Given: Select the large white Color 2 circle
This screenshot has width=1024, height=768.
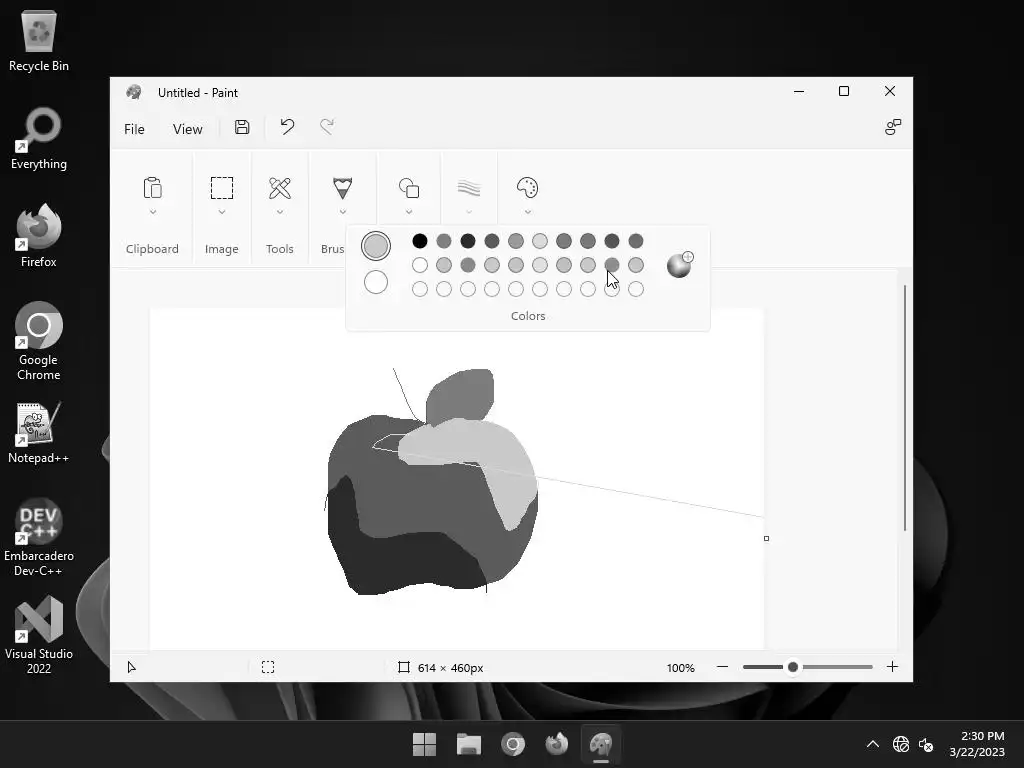Looking at the screenshot, I should click(x=376, y=282).
